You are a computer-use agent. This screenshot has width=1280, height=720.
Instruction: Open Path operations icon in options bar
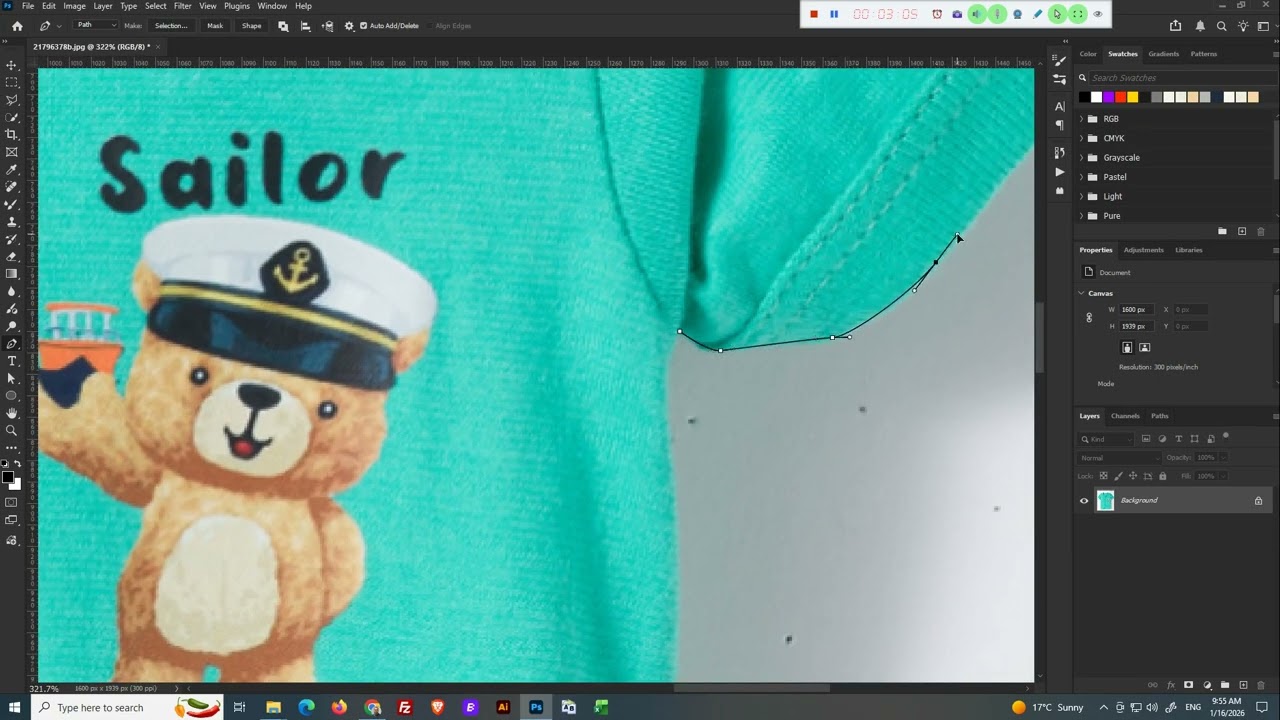(x=283, y=26)
